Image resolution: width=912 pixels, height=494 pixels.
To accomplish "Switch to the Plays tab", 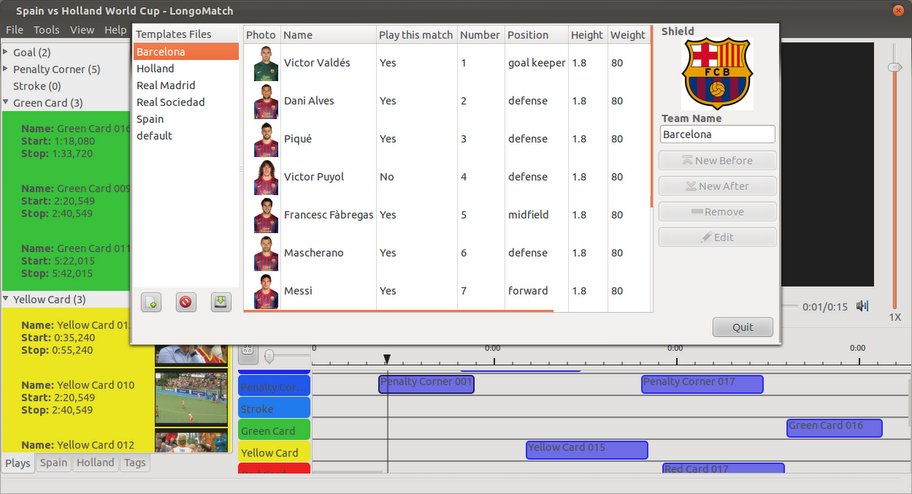I will [x=17, y=463].
